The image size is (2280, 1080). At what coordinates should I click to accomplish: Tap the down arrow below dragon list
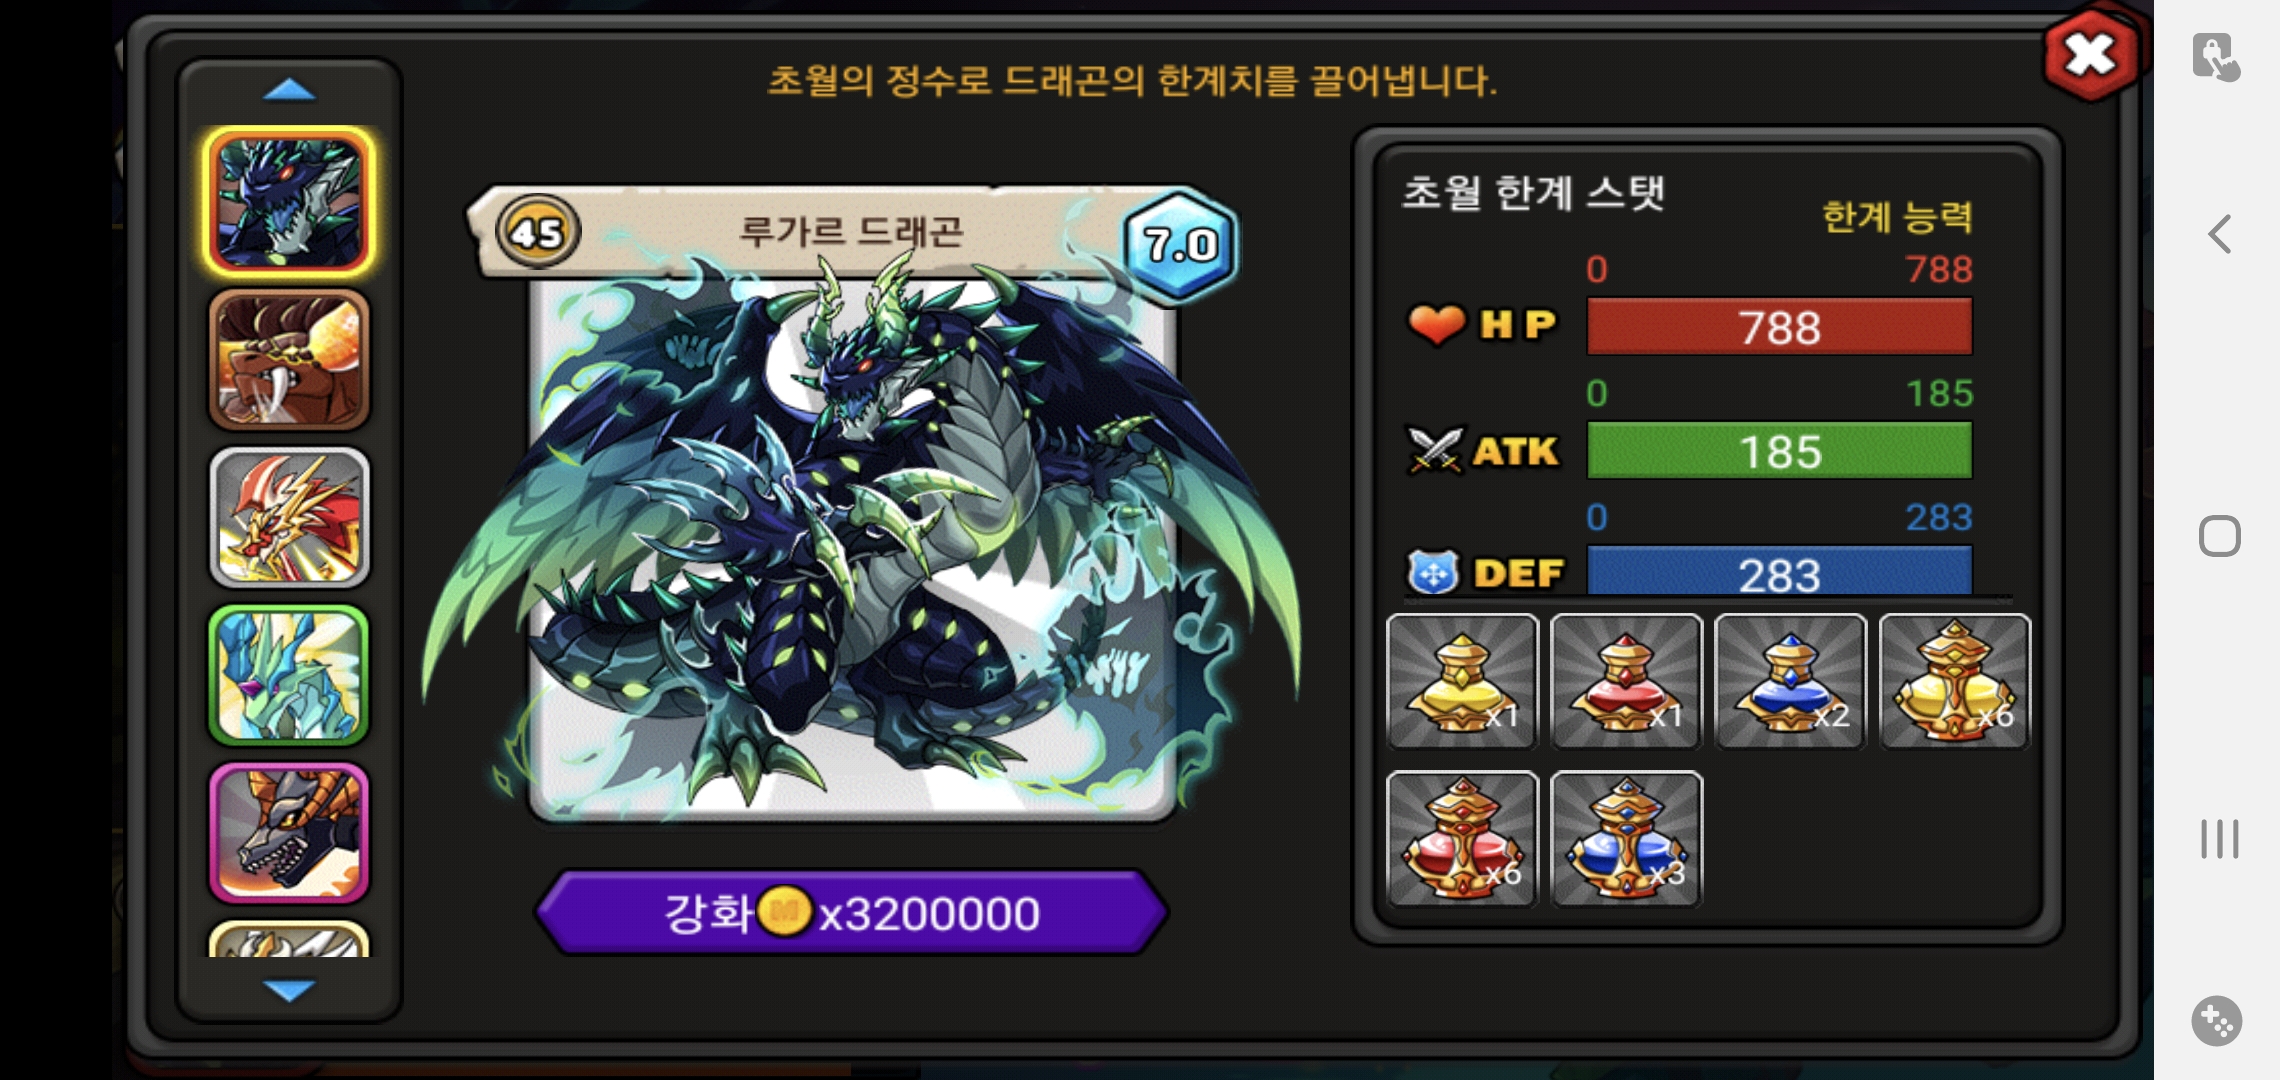tap(289, 990)
